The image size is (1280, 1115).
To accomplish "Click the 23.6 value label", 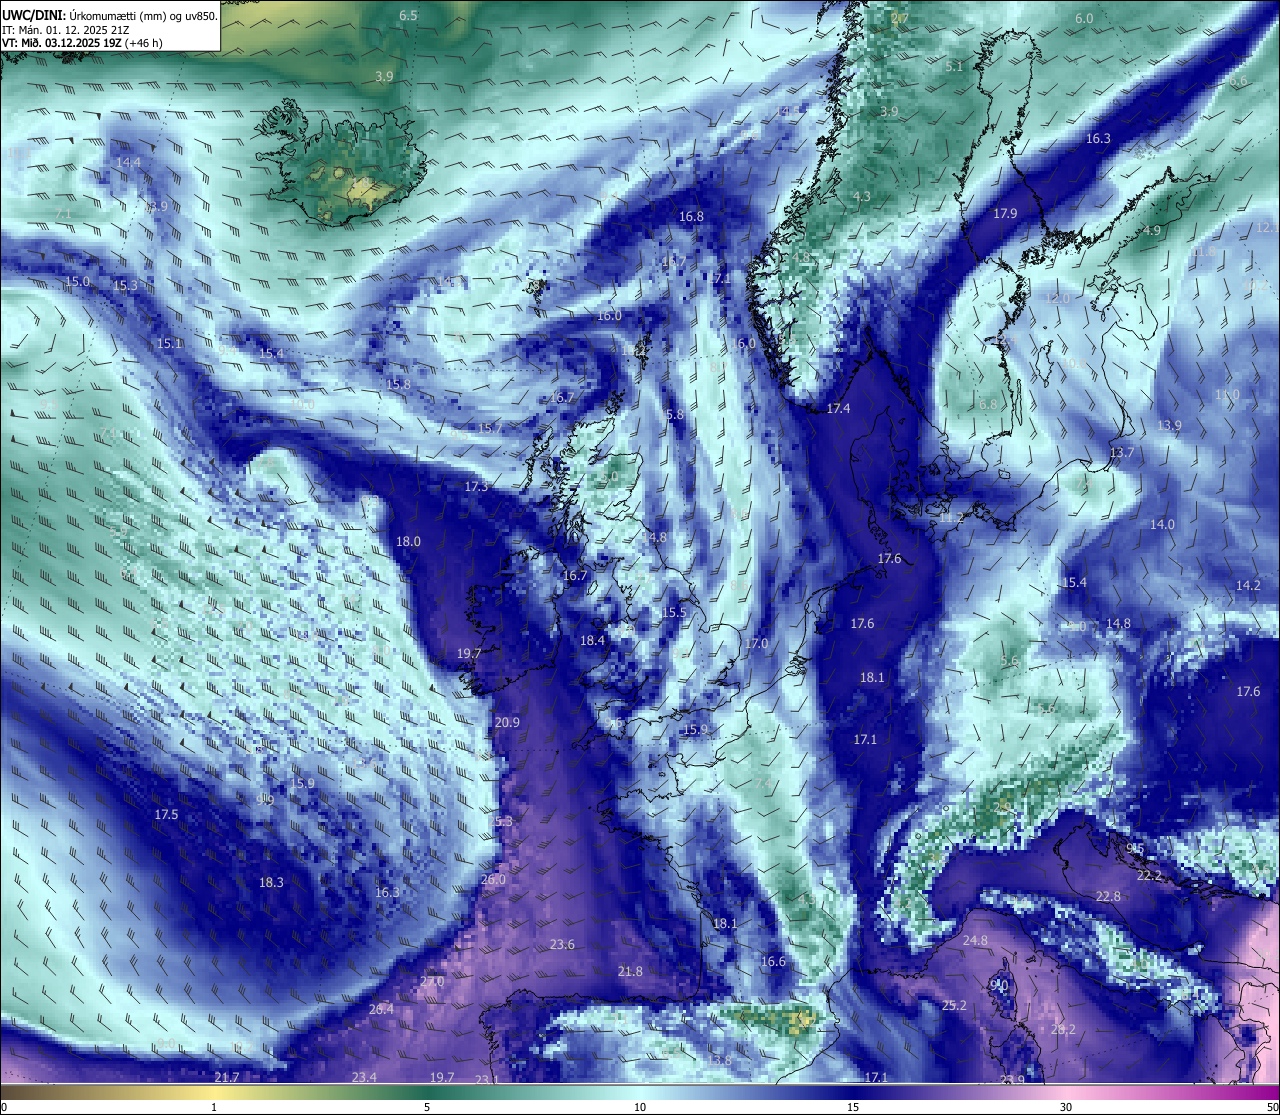I will click(562, 945).
